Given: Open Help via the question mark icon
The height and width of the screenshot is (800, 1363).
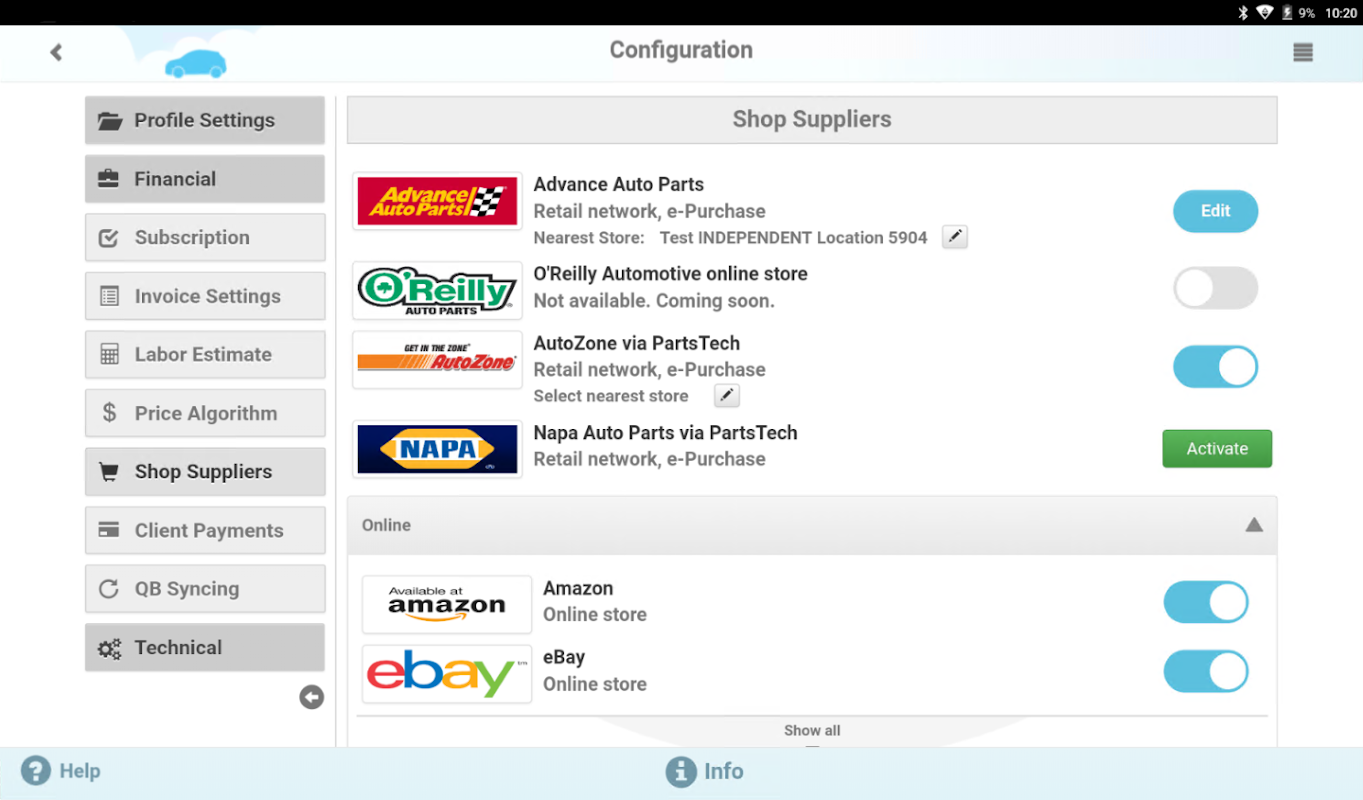Looking at the screenshot, I should click(x=36, y=771).
